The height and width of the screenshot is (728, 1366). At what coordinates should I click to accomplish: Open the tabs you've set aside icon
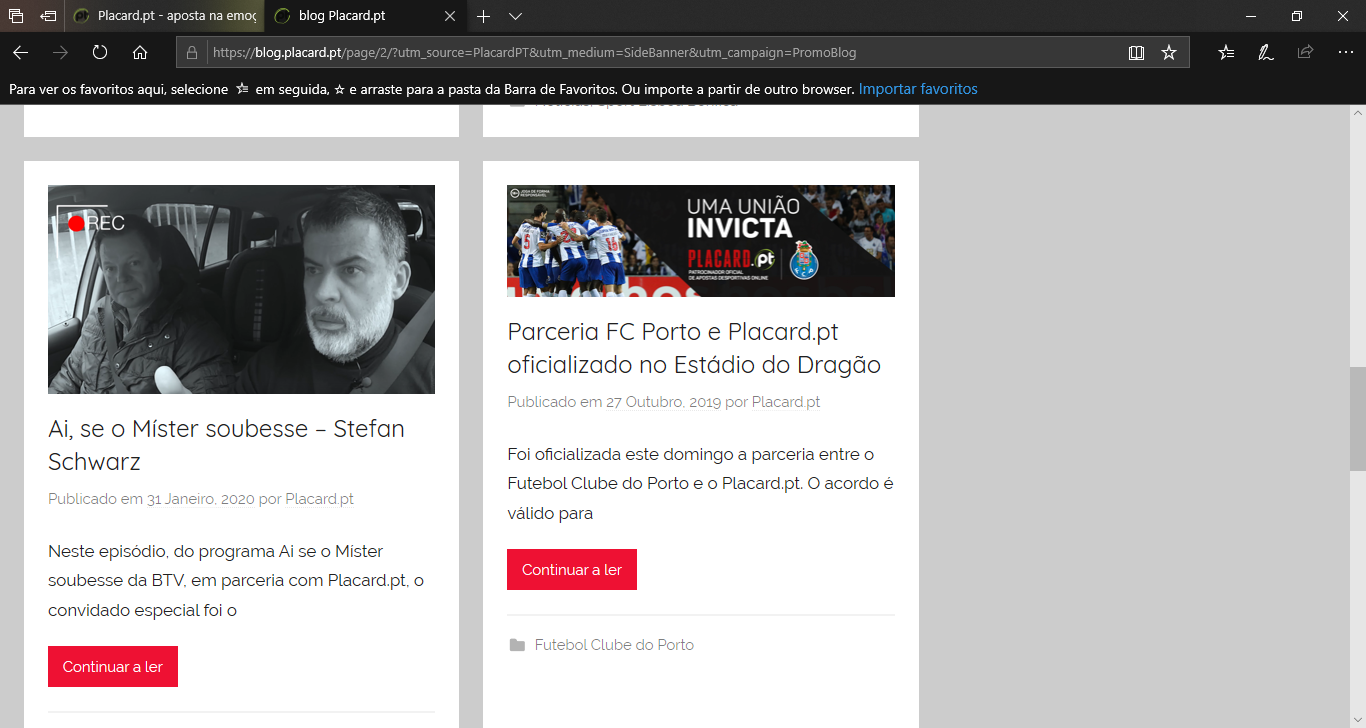pos(16,16)
